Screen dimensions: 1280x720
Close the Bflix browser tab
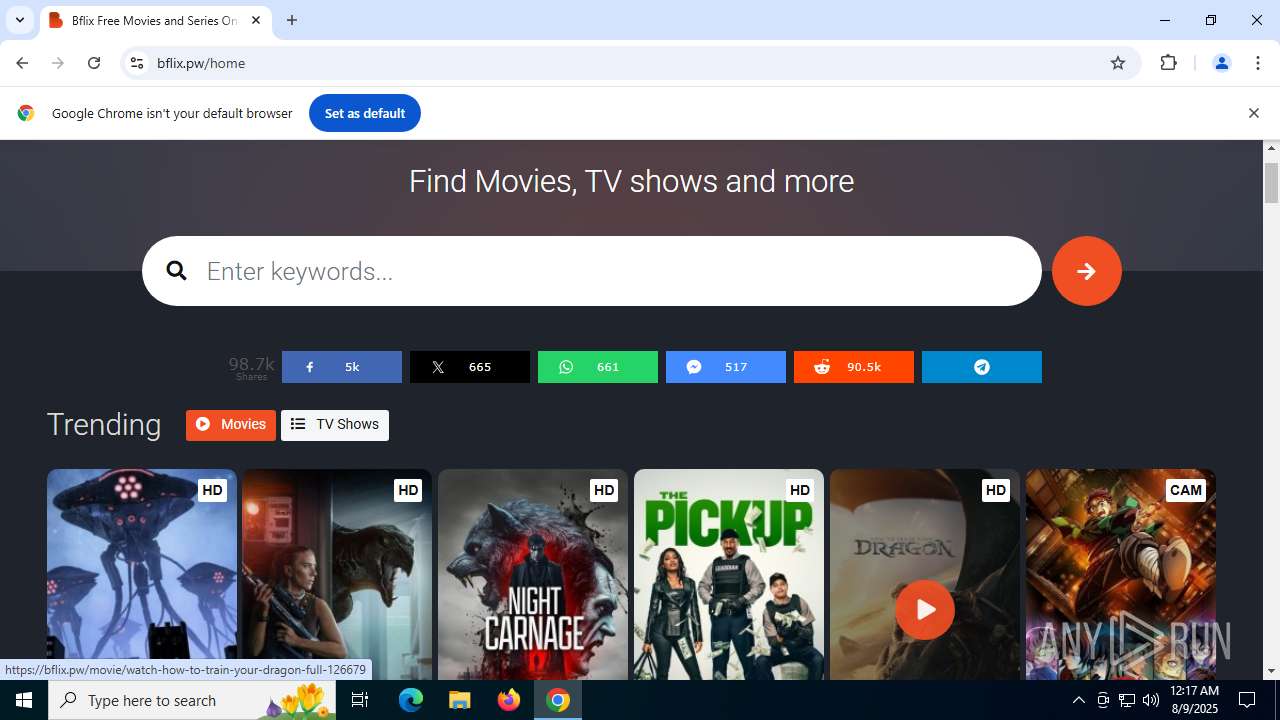256,20
